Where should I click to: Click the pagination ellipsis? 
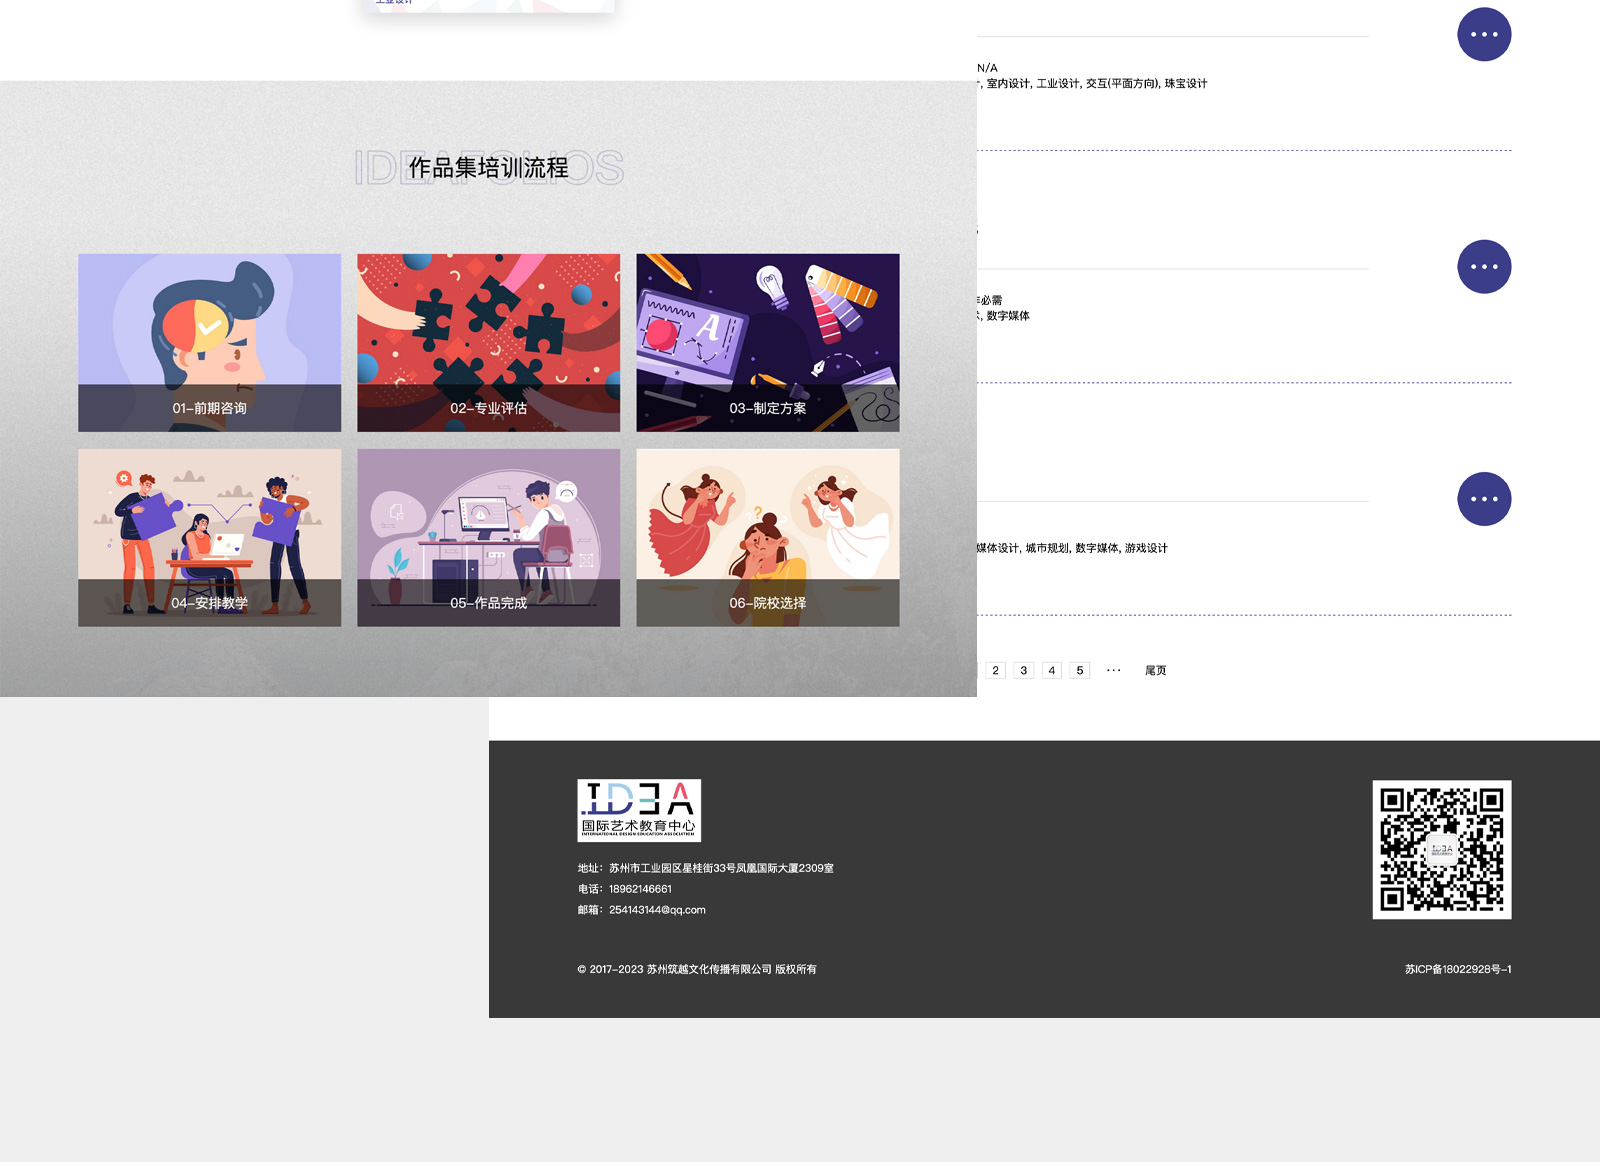(1114, 670)
